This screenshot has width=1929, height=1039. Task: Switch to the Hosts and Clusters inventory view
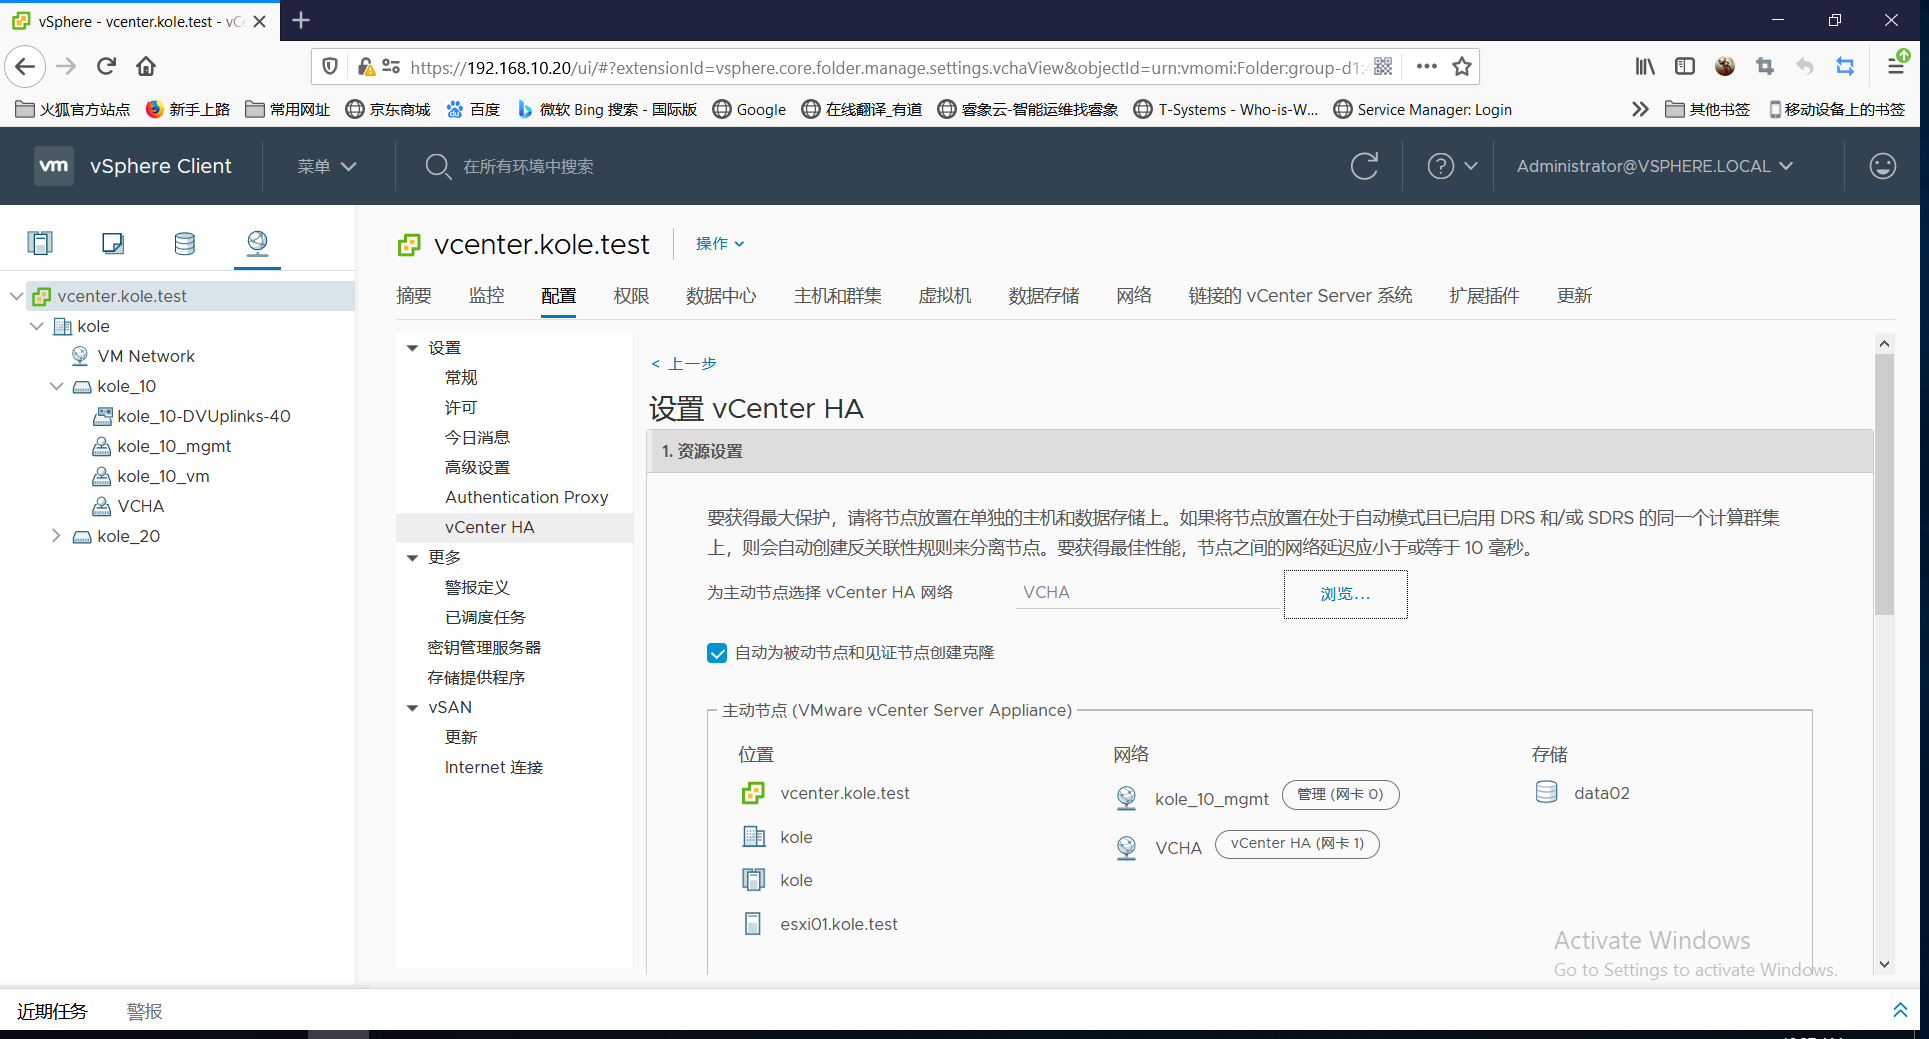click(40, 243)
